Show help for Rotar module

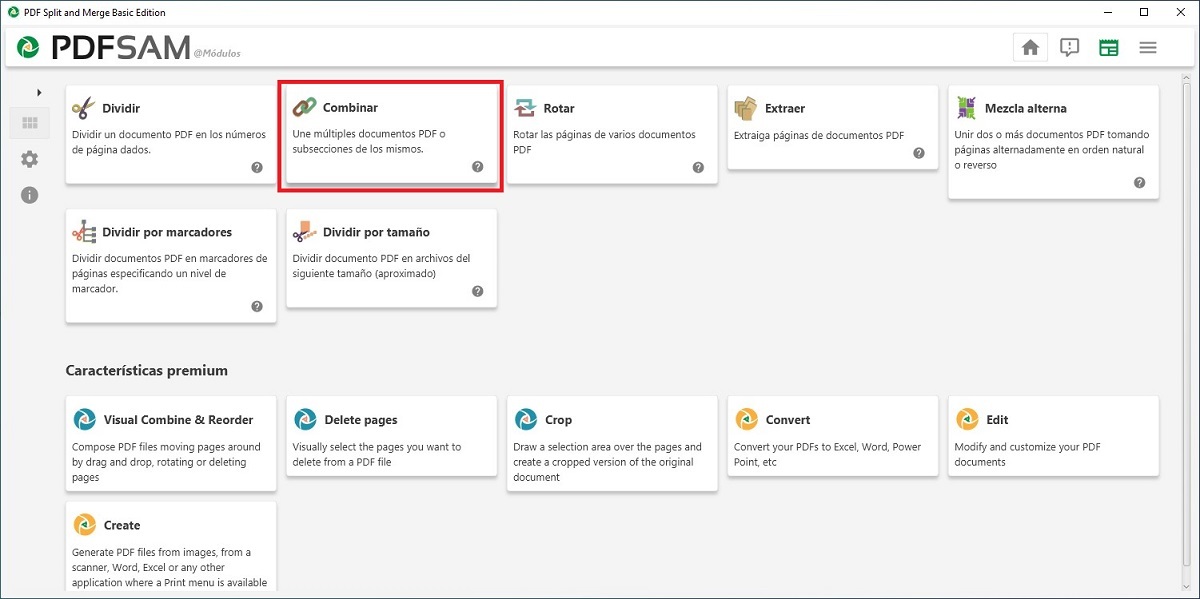tap(698, 168)
